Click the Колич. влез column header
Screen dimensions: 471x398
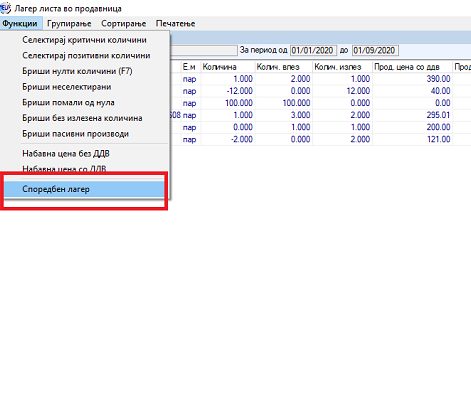(284, 67)
